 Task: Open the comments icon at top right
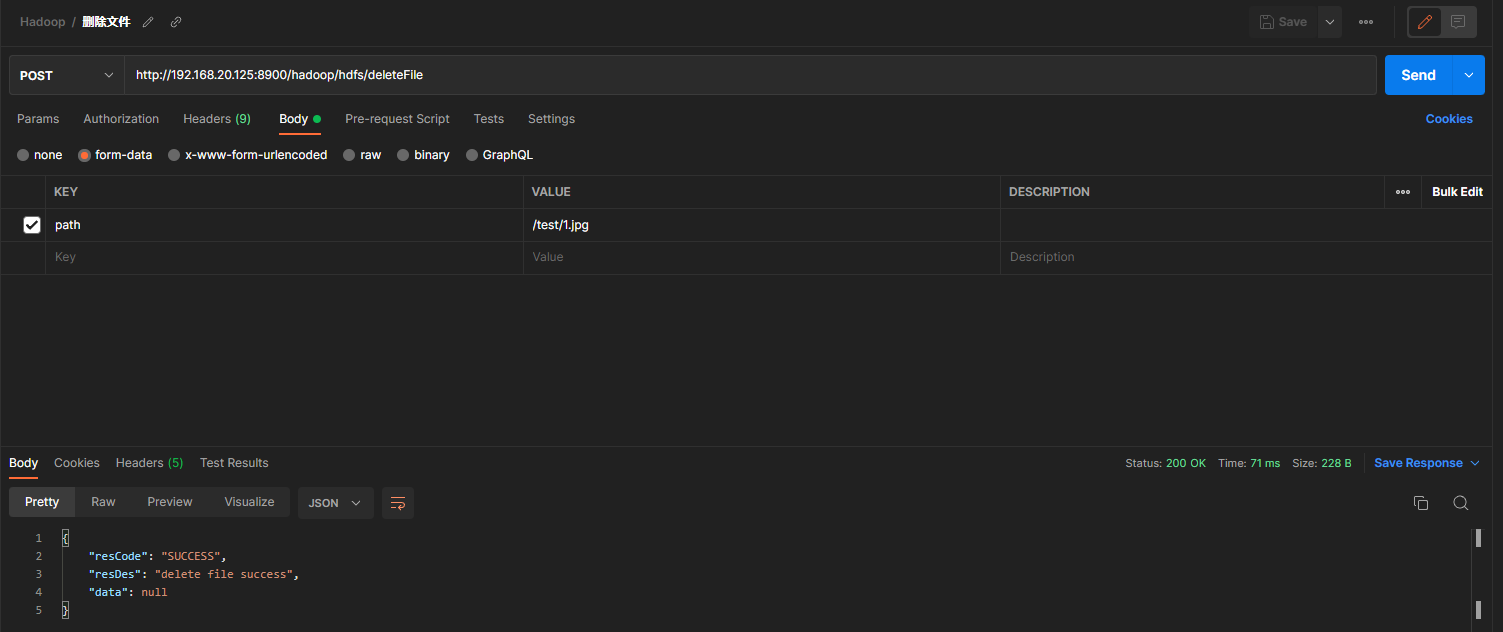point(1458,22)
